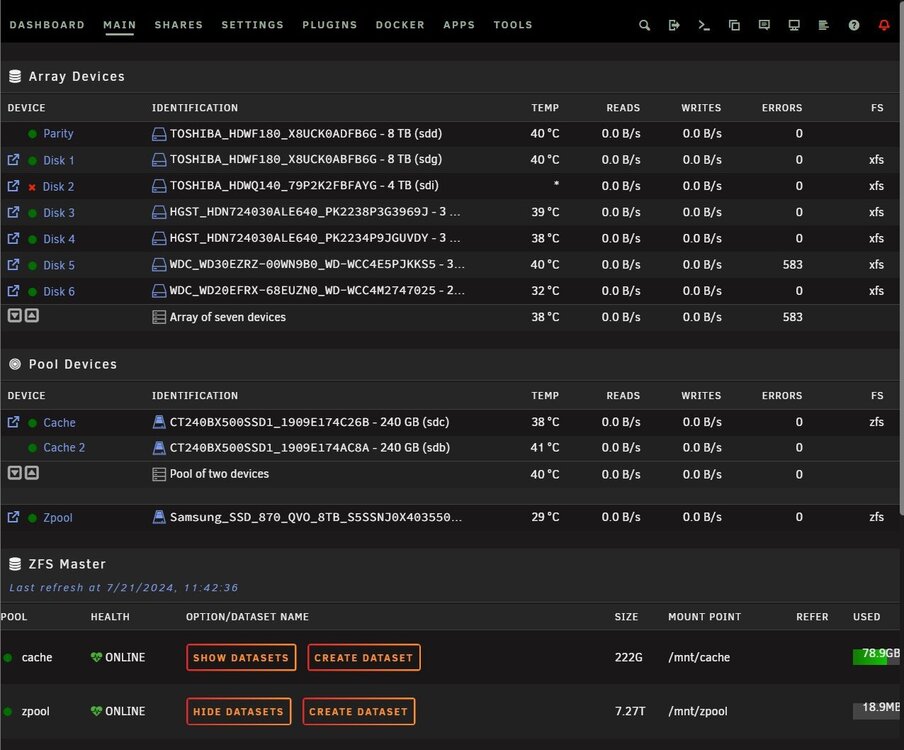Screen dimensions: 904x750
Task: Open the feedback icon in top bar
Action: coord(764,25)
